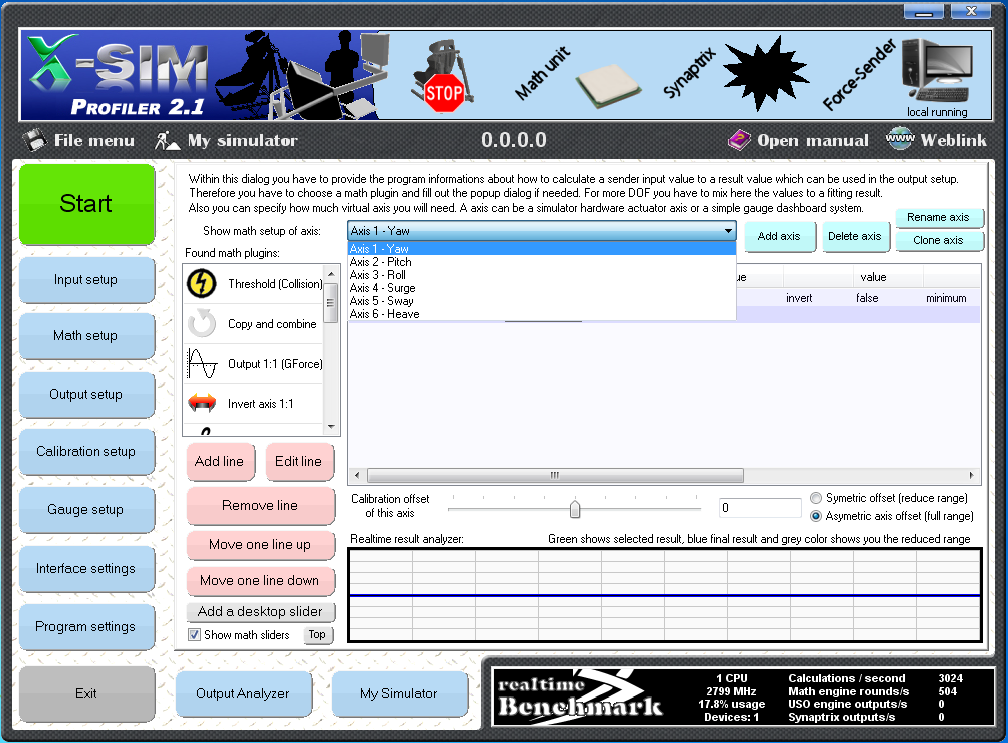Go to Math setup section
The image size is (1008, 743).
(87, 336)
